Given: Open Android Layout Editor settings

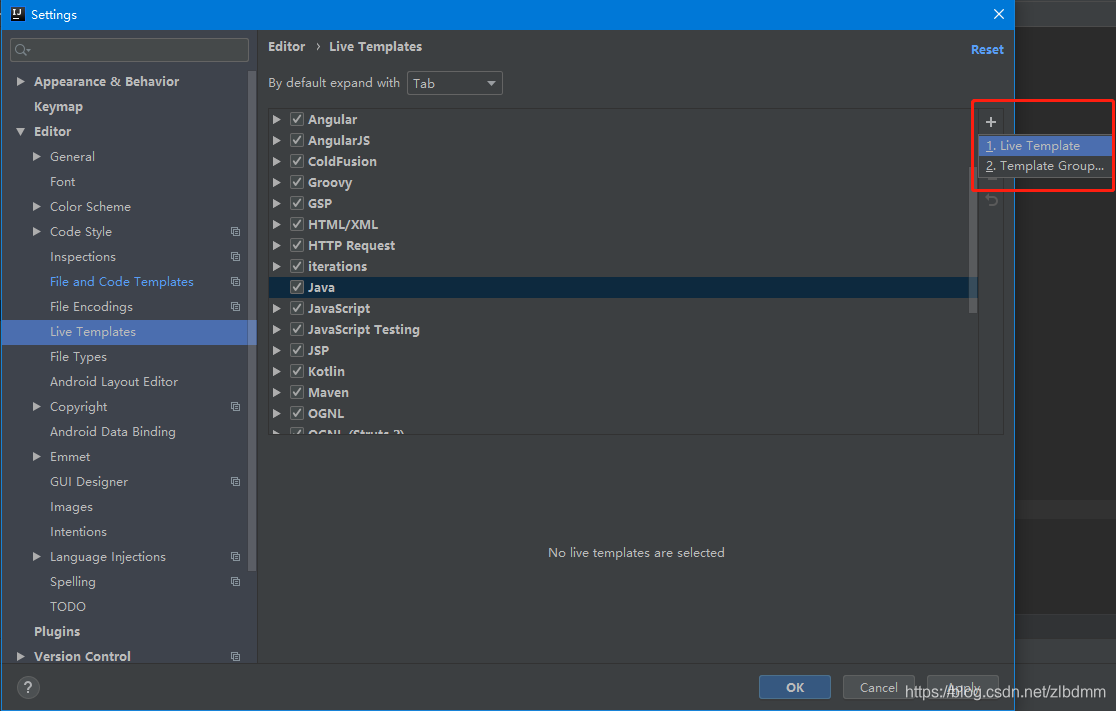Looking at the screenshot, I should pyautogui.click(x=114, y=381).
